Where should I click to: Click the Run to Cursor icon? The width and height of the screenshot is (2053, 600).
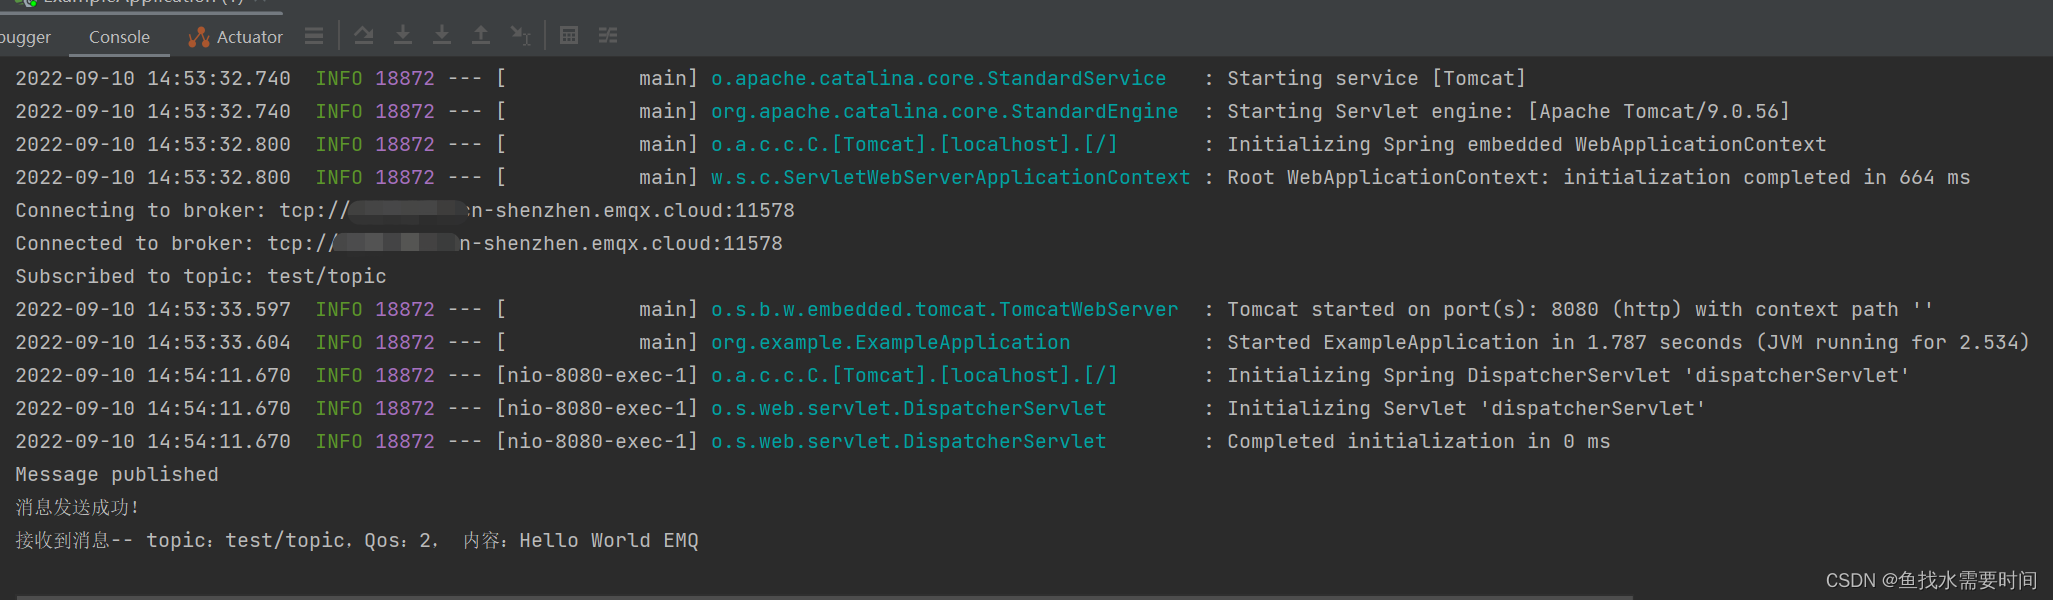pos(520,36)
